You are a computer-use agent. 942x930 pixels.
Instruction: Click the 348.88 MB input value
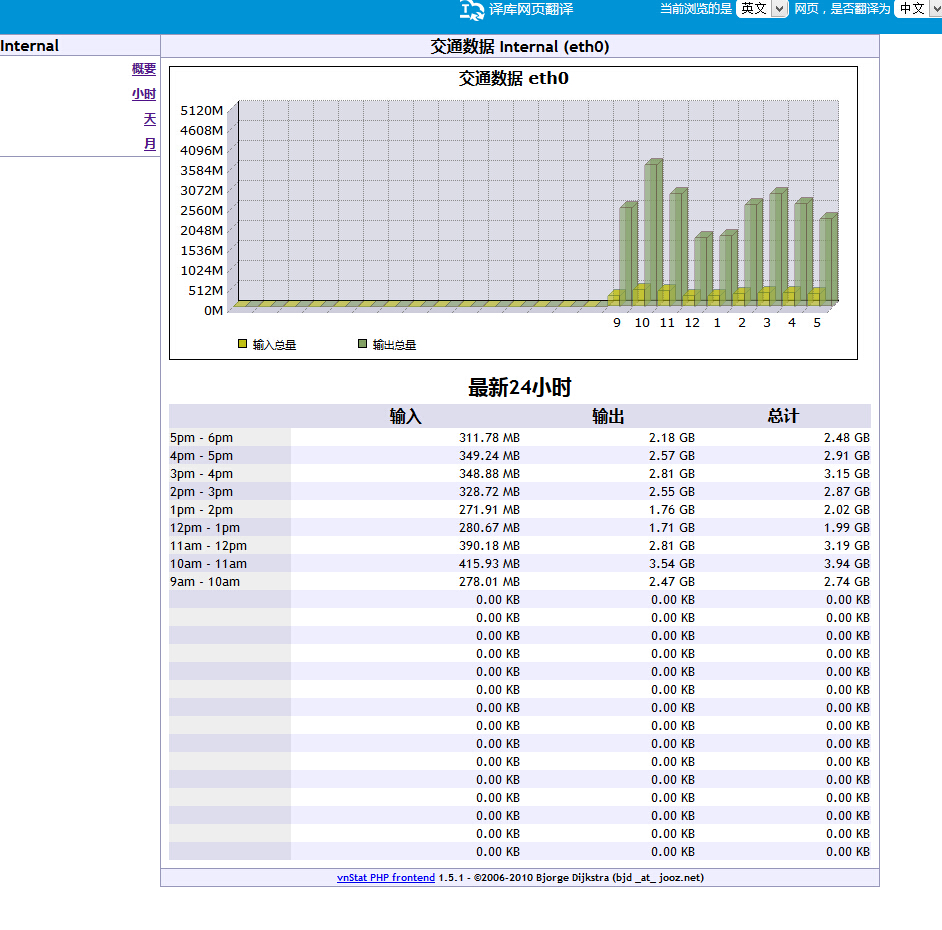point(490,473)
